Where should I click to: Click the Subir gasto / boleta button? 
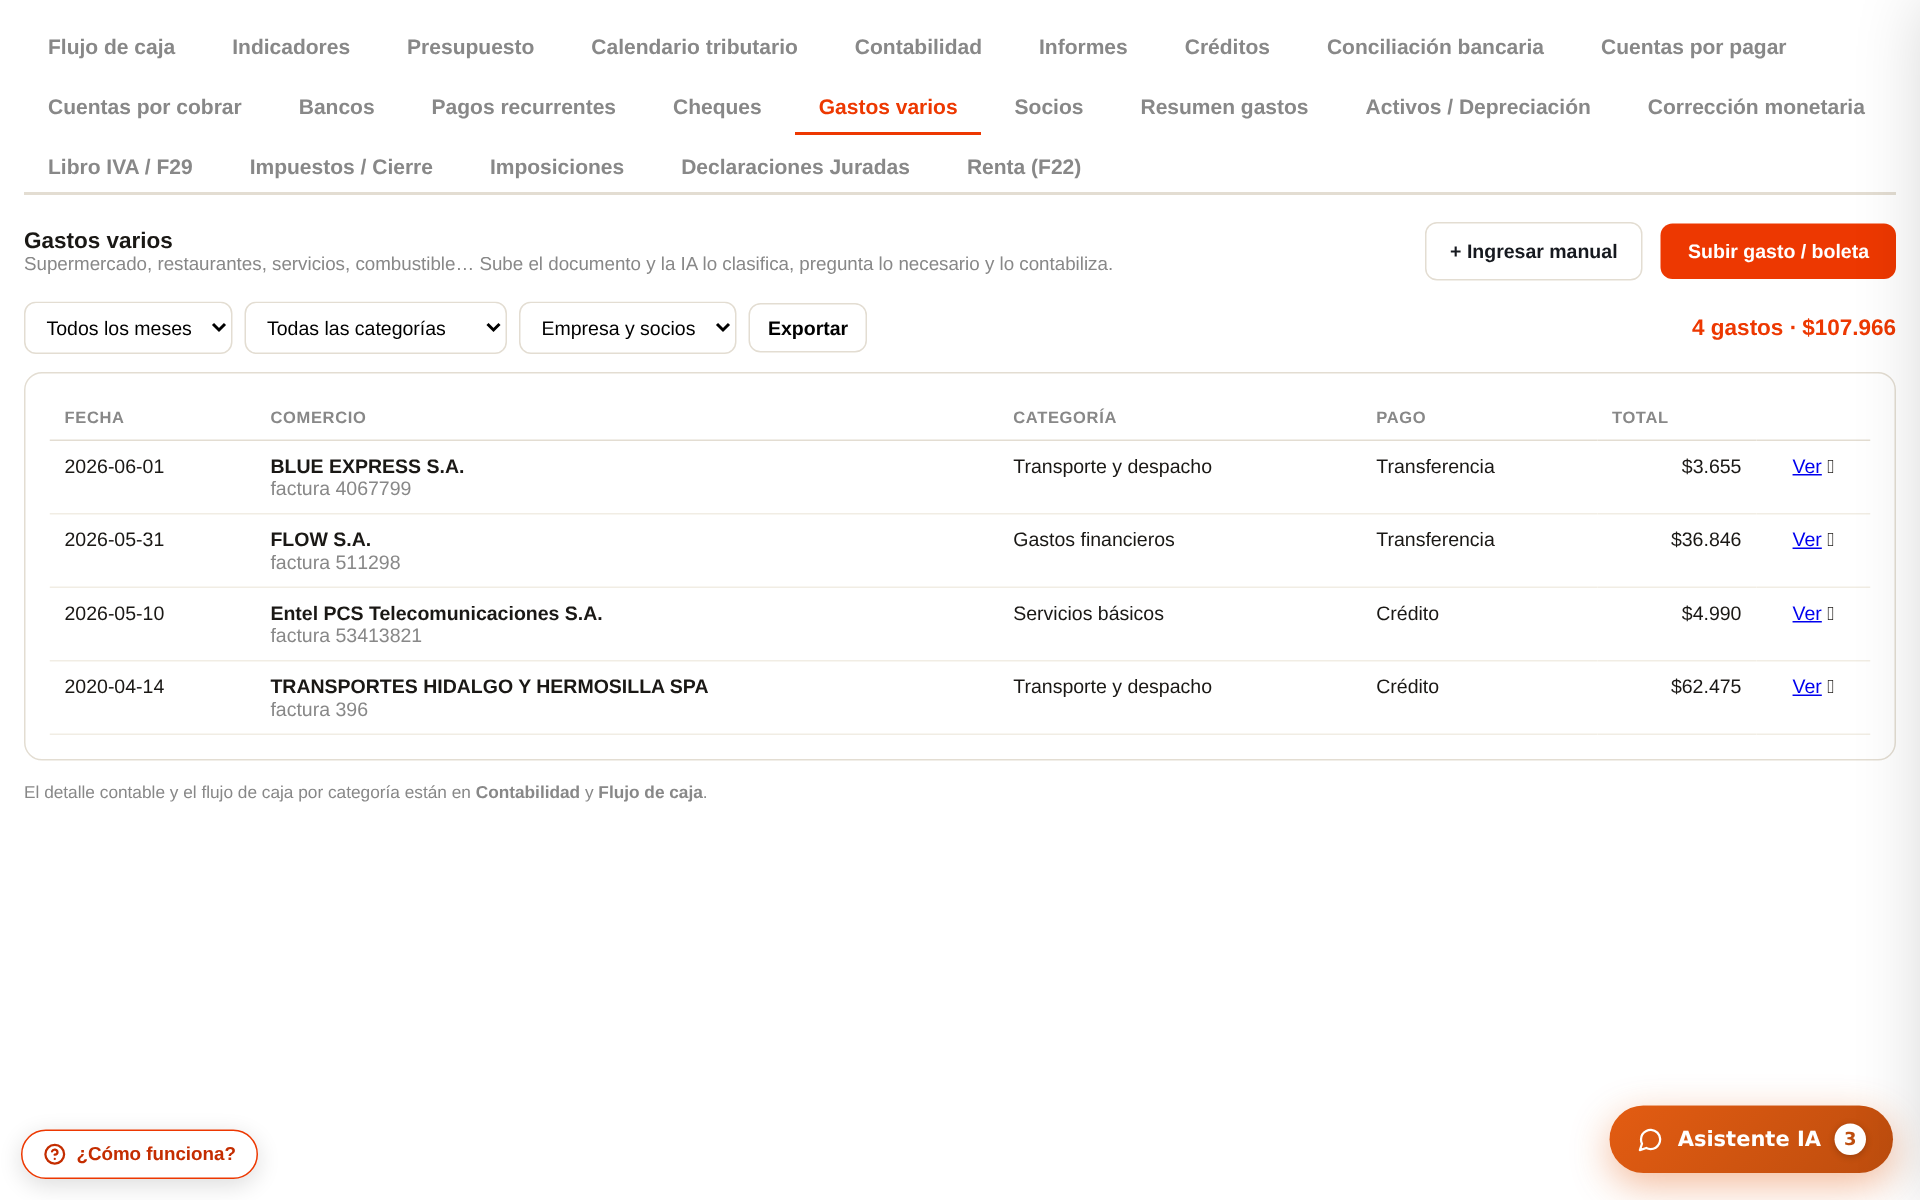coord(1778,251)
